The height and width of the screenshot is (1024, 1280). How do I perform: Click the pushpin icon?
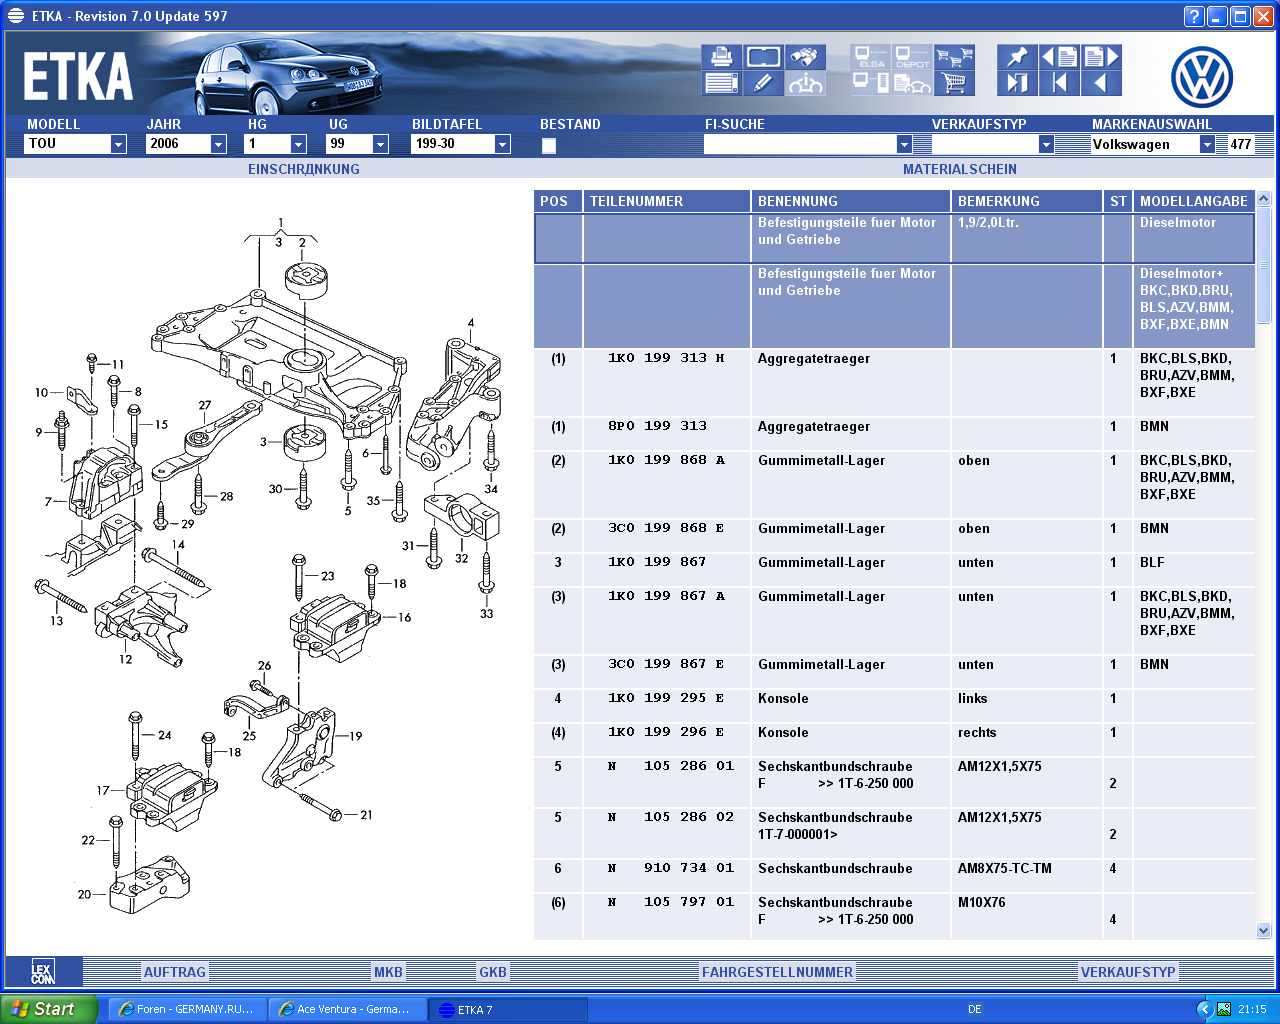(x=1017, y=57)
